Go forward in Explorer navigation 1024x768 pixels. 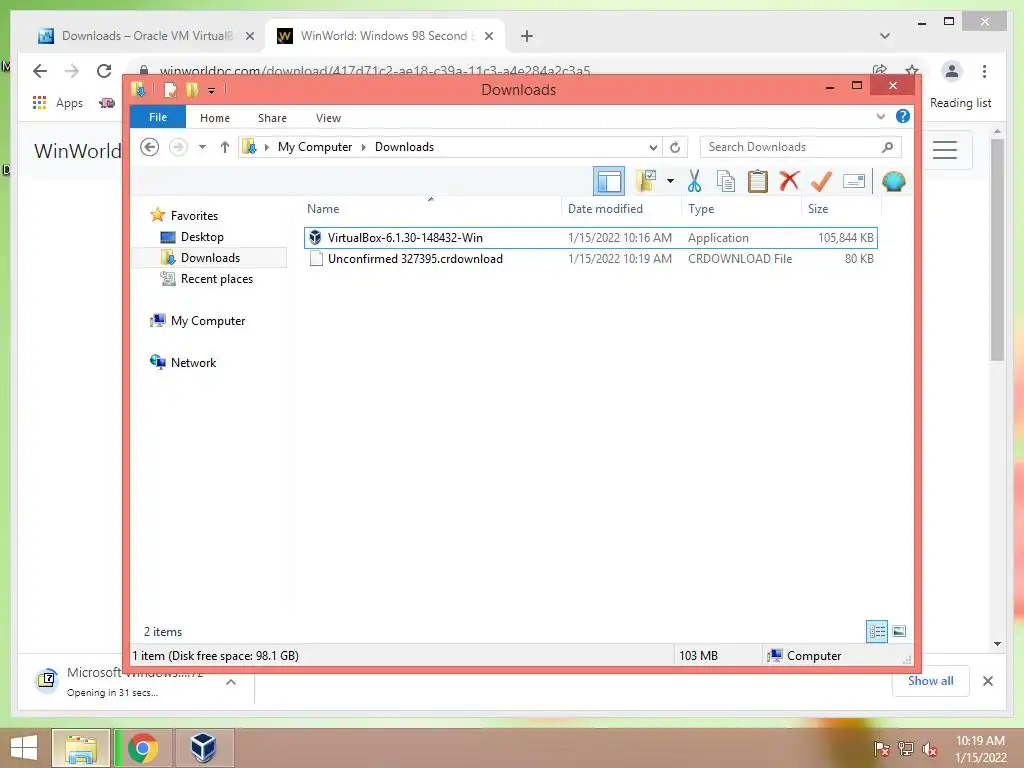(178, 147)
